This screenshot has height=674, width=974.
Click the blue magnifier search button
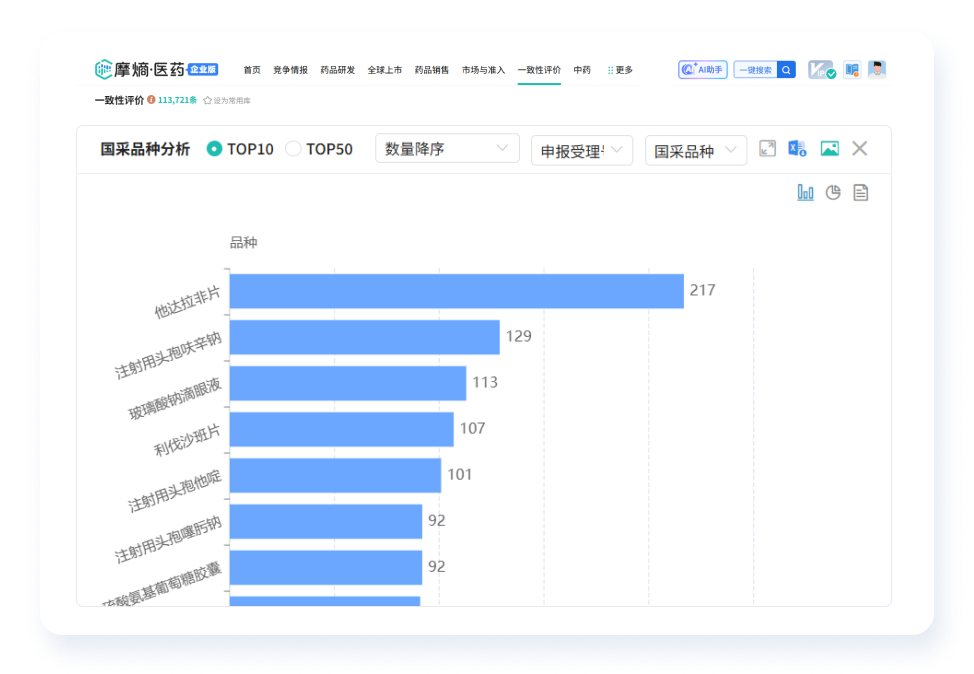(x=786, y=70)
